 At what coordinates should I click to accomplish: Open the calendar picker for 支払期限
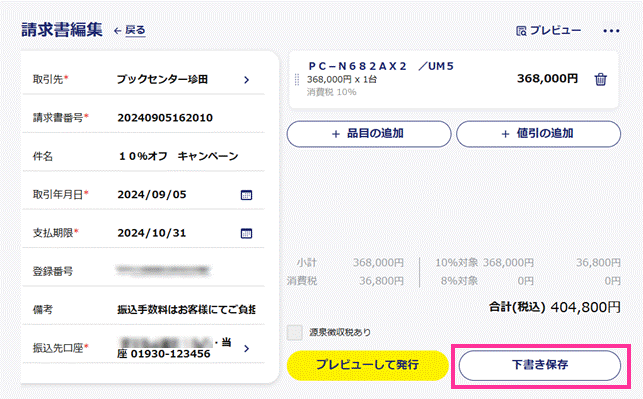click(246, 233)
